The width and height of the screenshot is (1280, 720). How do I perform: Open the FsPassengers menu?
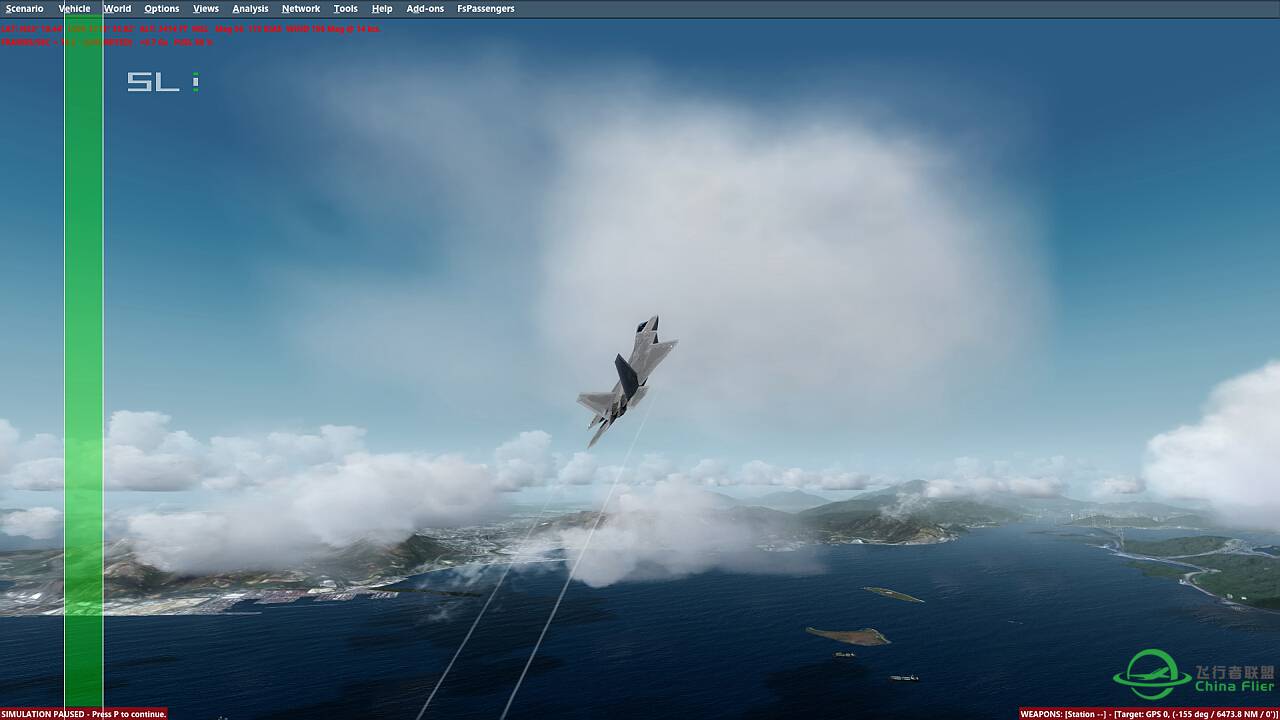click(486, 9)
